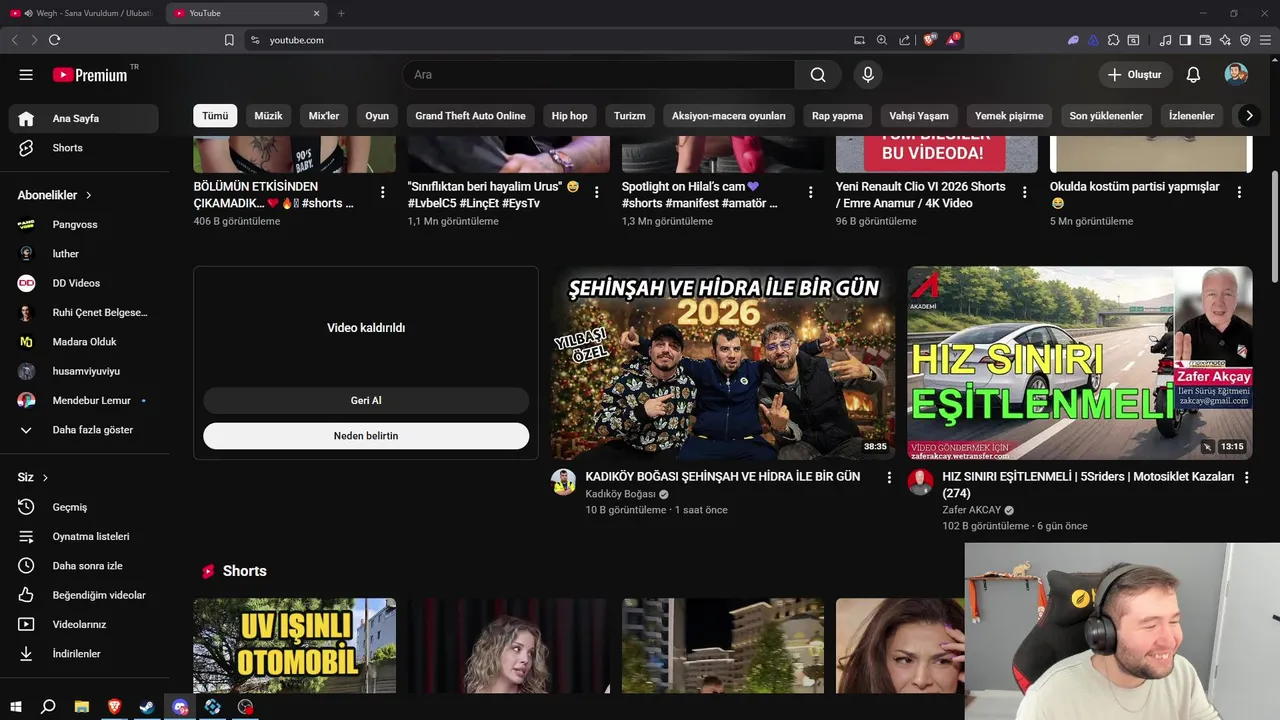Select the Yemek pişirme filter chip
Screen dimensions: 1280x720
[1009, 116]
